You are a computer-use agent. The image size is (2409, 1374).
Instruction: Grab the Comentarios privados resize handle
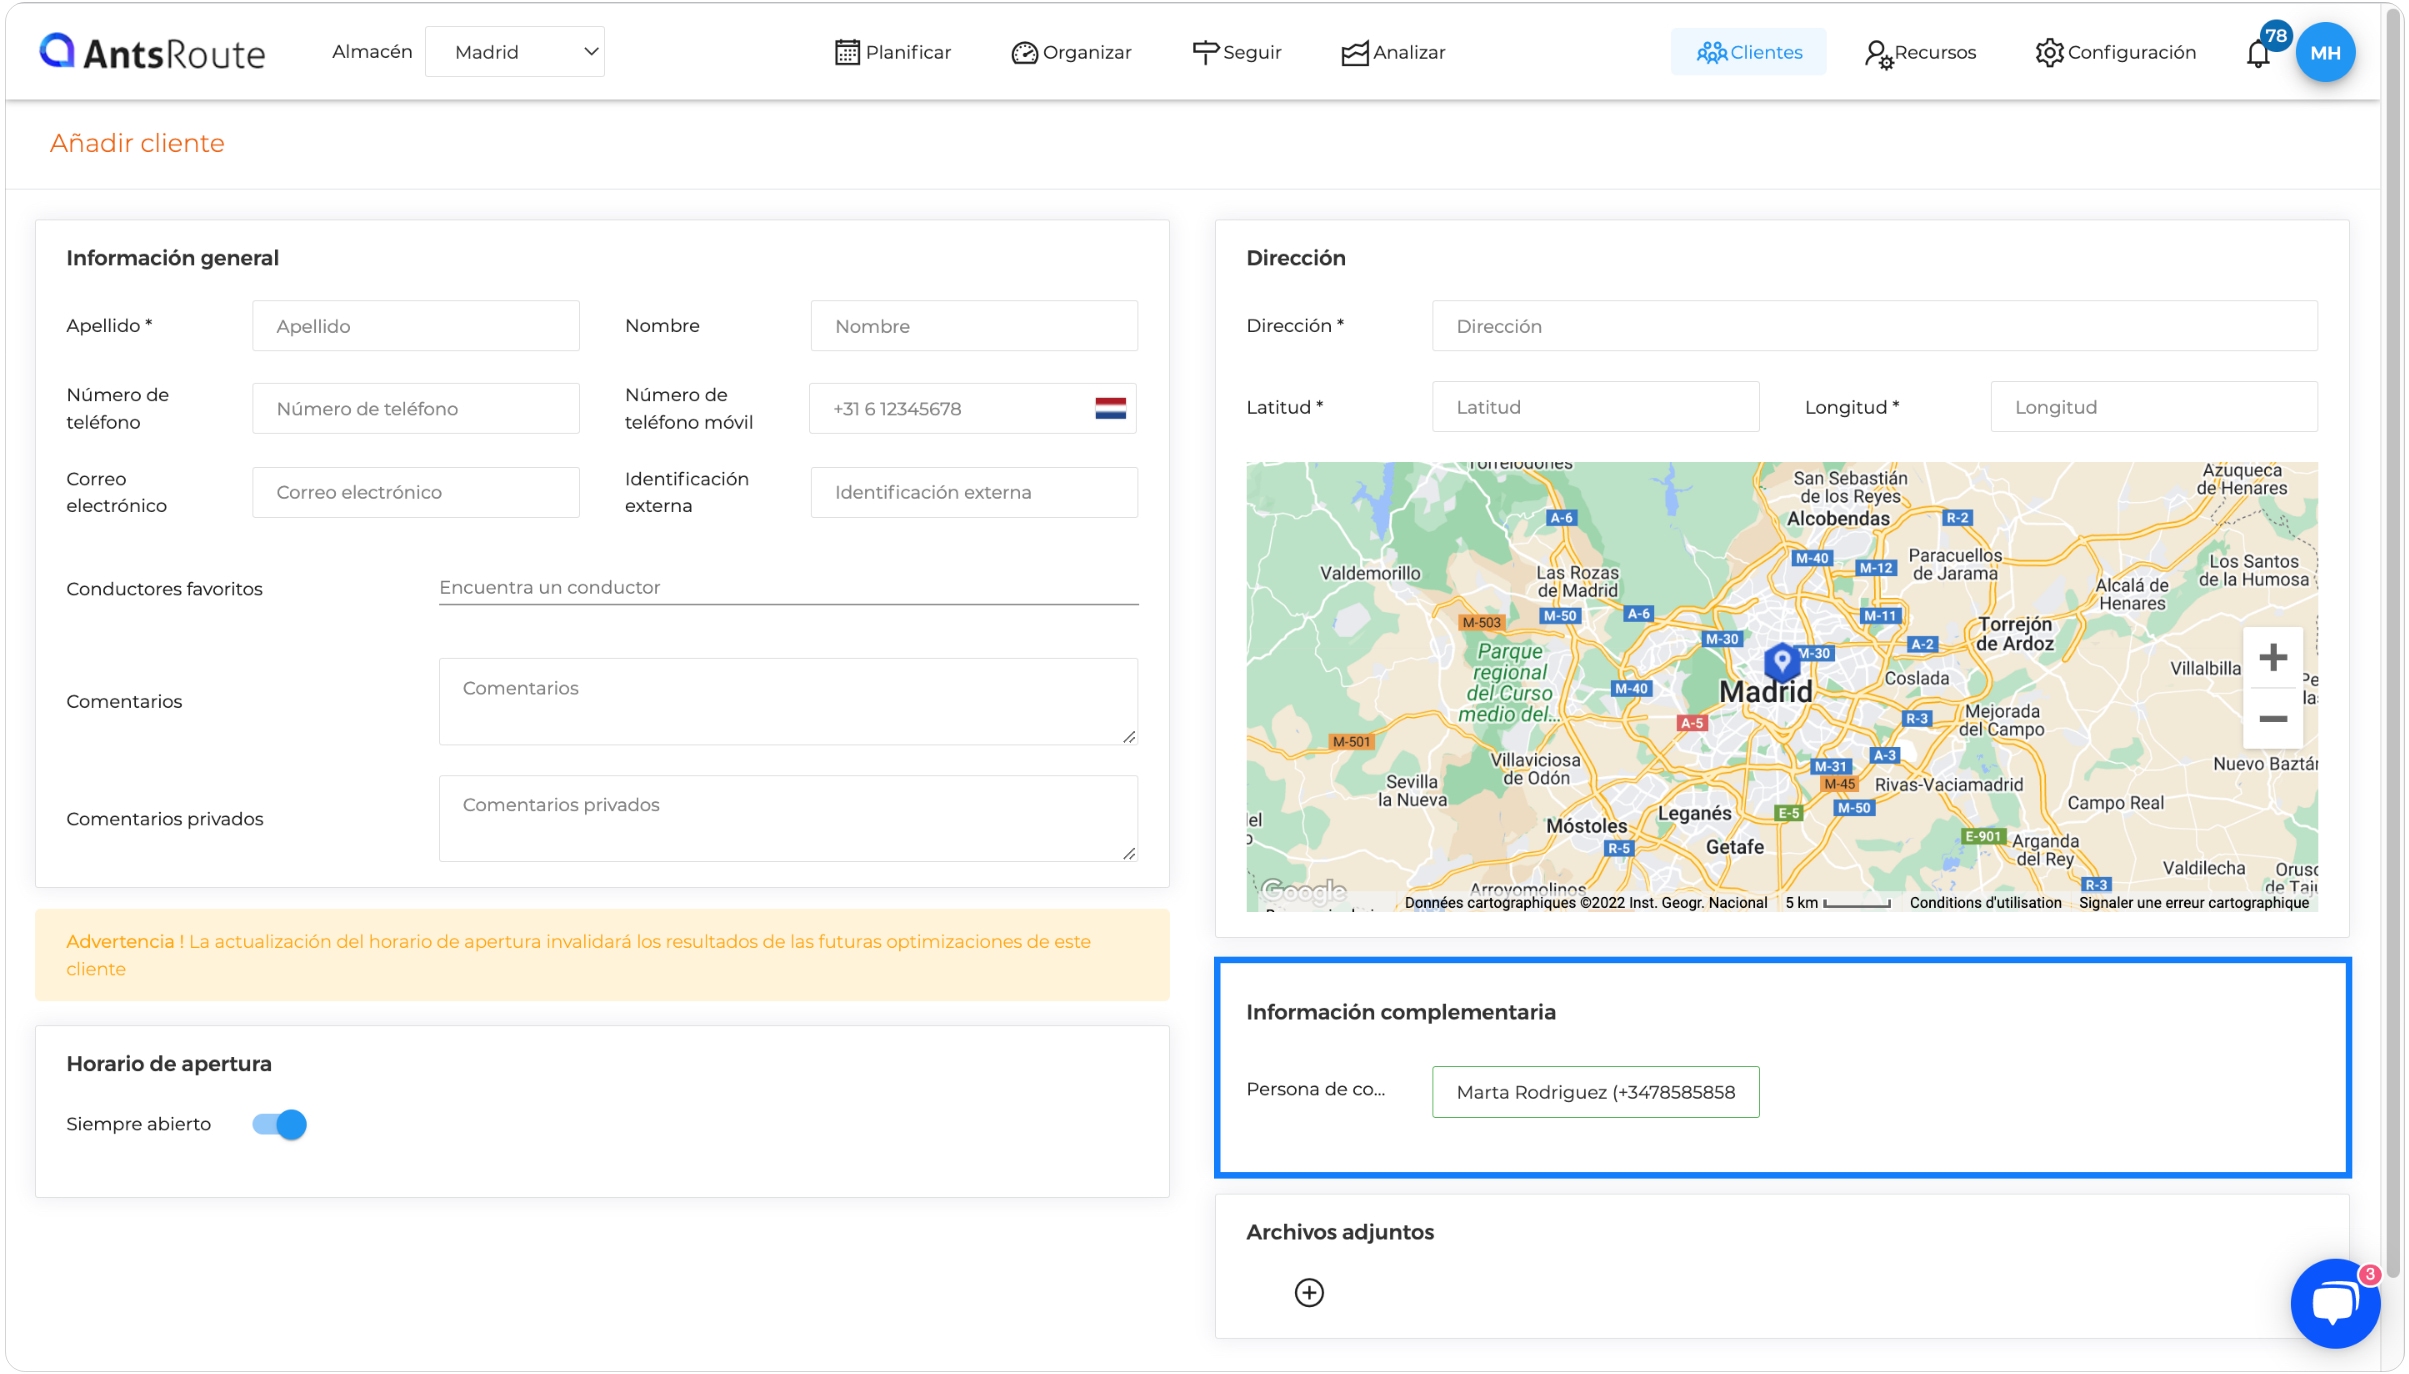(1129, 853)
